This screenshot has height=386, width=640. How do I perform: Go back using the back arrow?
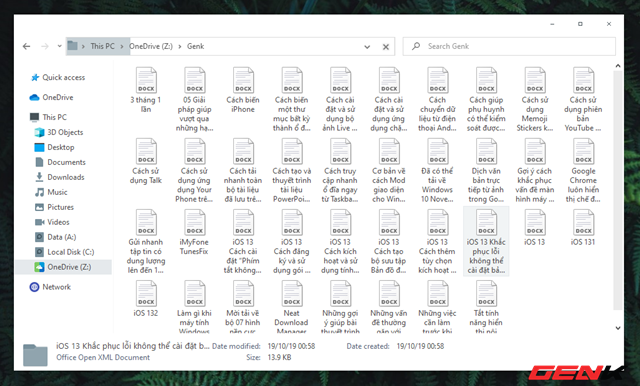27,47
